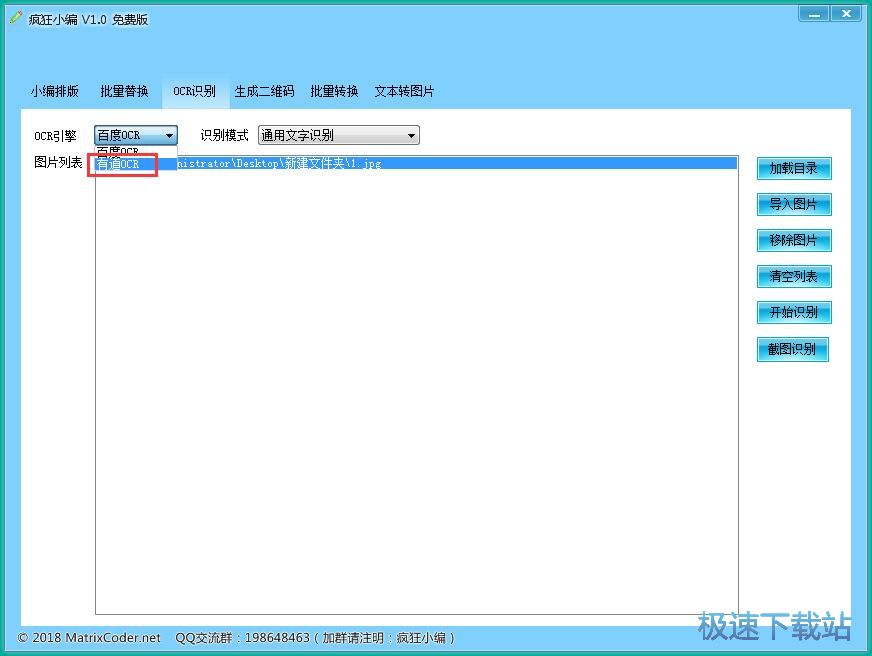Choose 百度OCR option in the open list
Screen dimensions: 872x656
[136, 151]
